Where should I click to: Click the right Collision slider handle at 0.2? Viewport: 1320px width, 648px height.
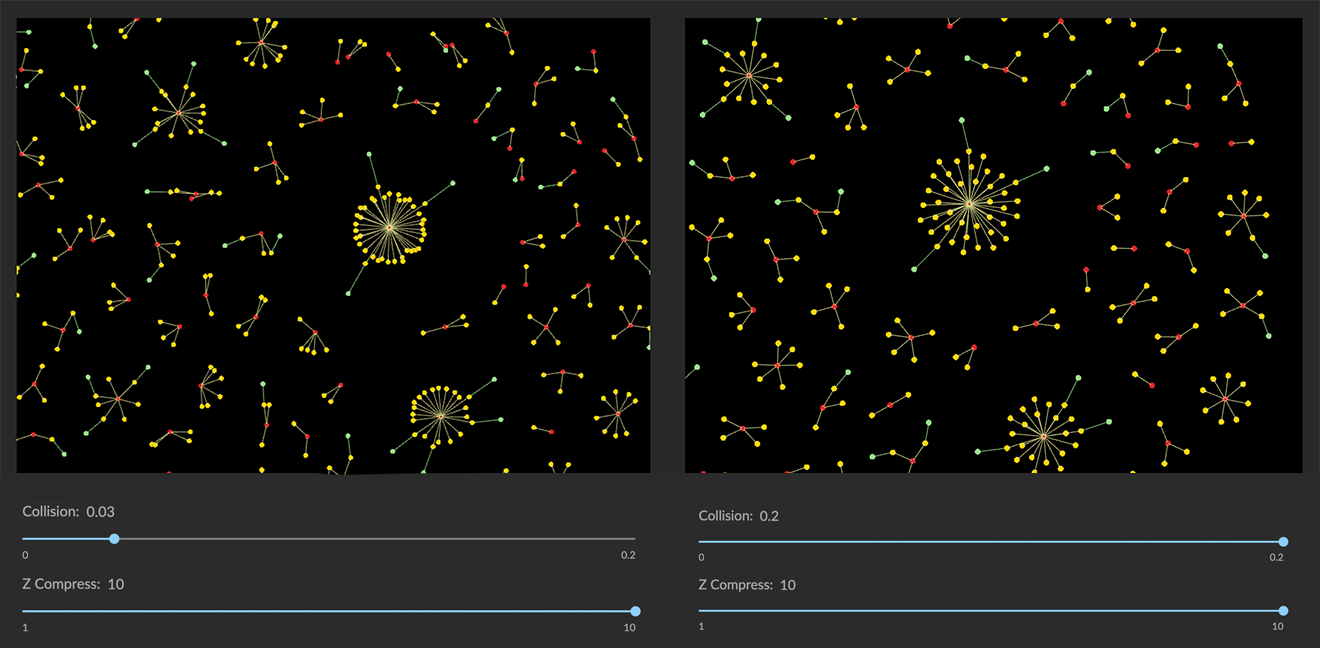(x=1283, y=542)
